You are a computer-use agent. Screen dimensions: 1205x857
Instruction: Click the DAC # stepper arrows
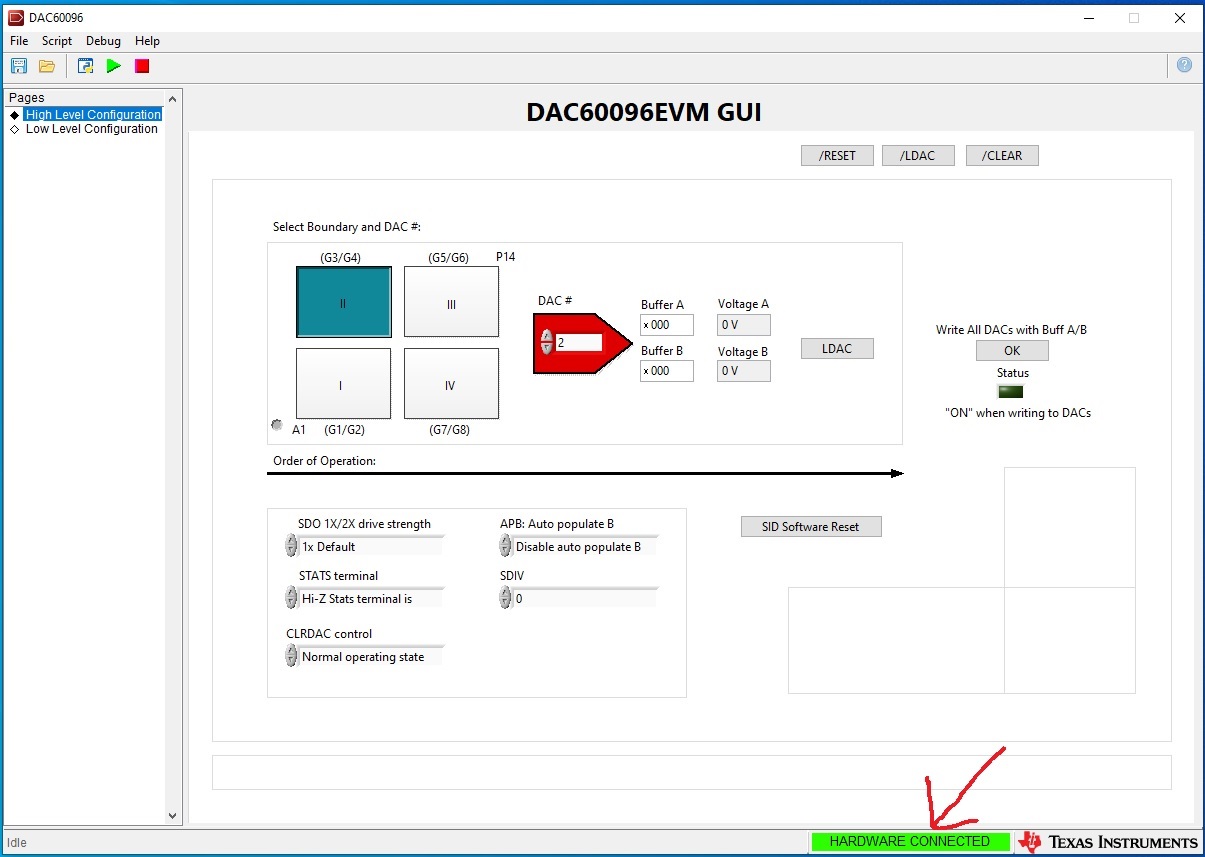click(546, 342)
